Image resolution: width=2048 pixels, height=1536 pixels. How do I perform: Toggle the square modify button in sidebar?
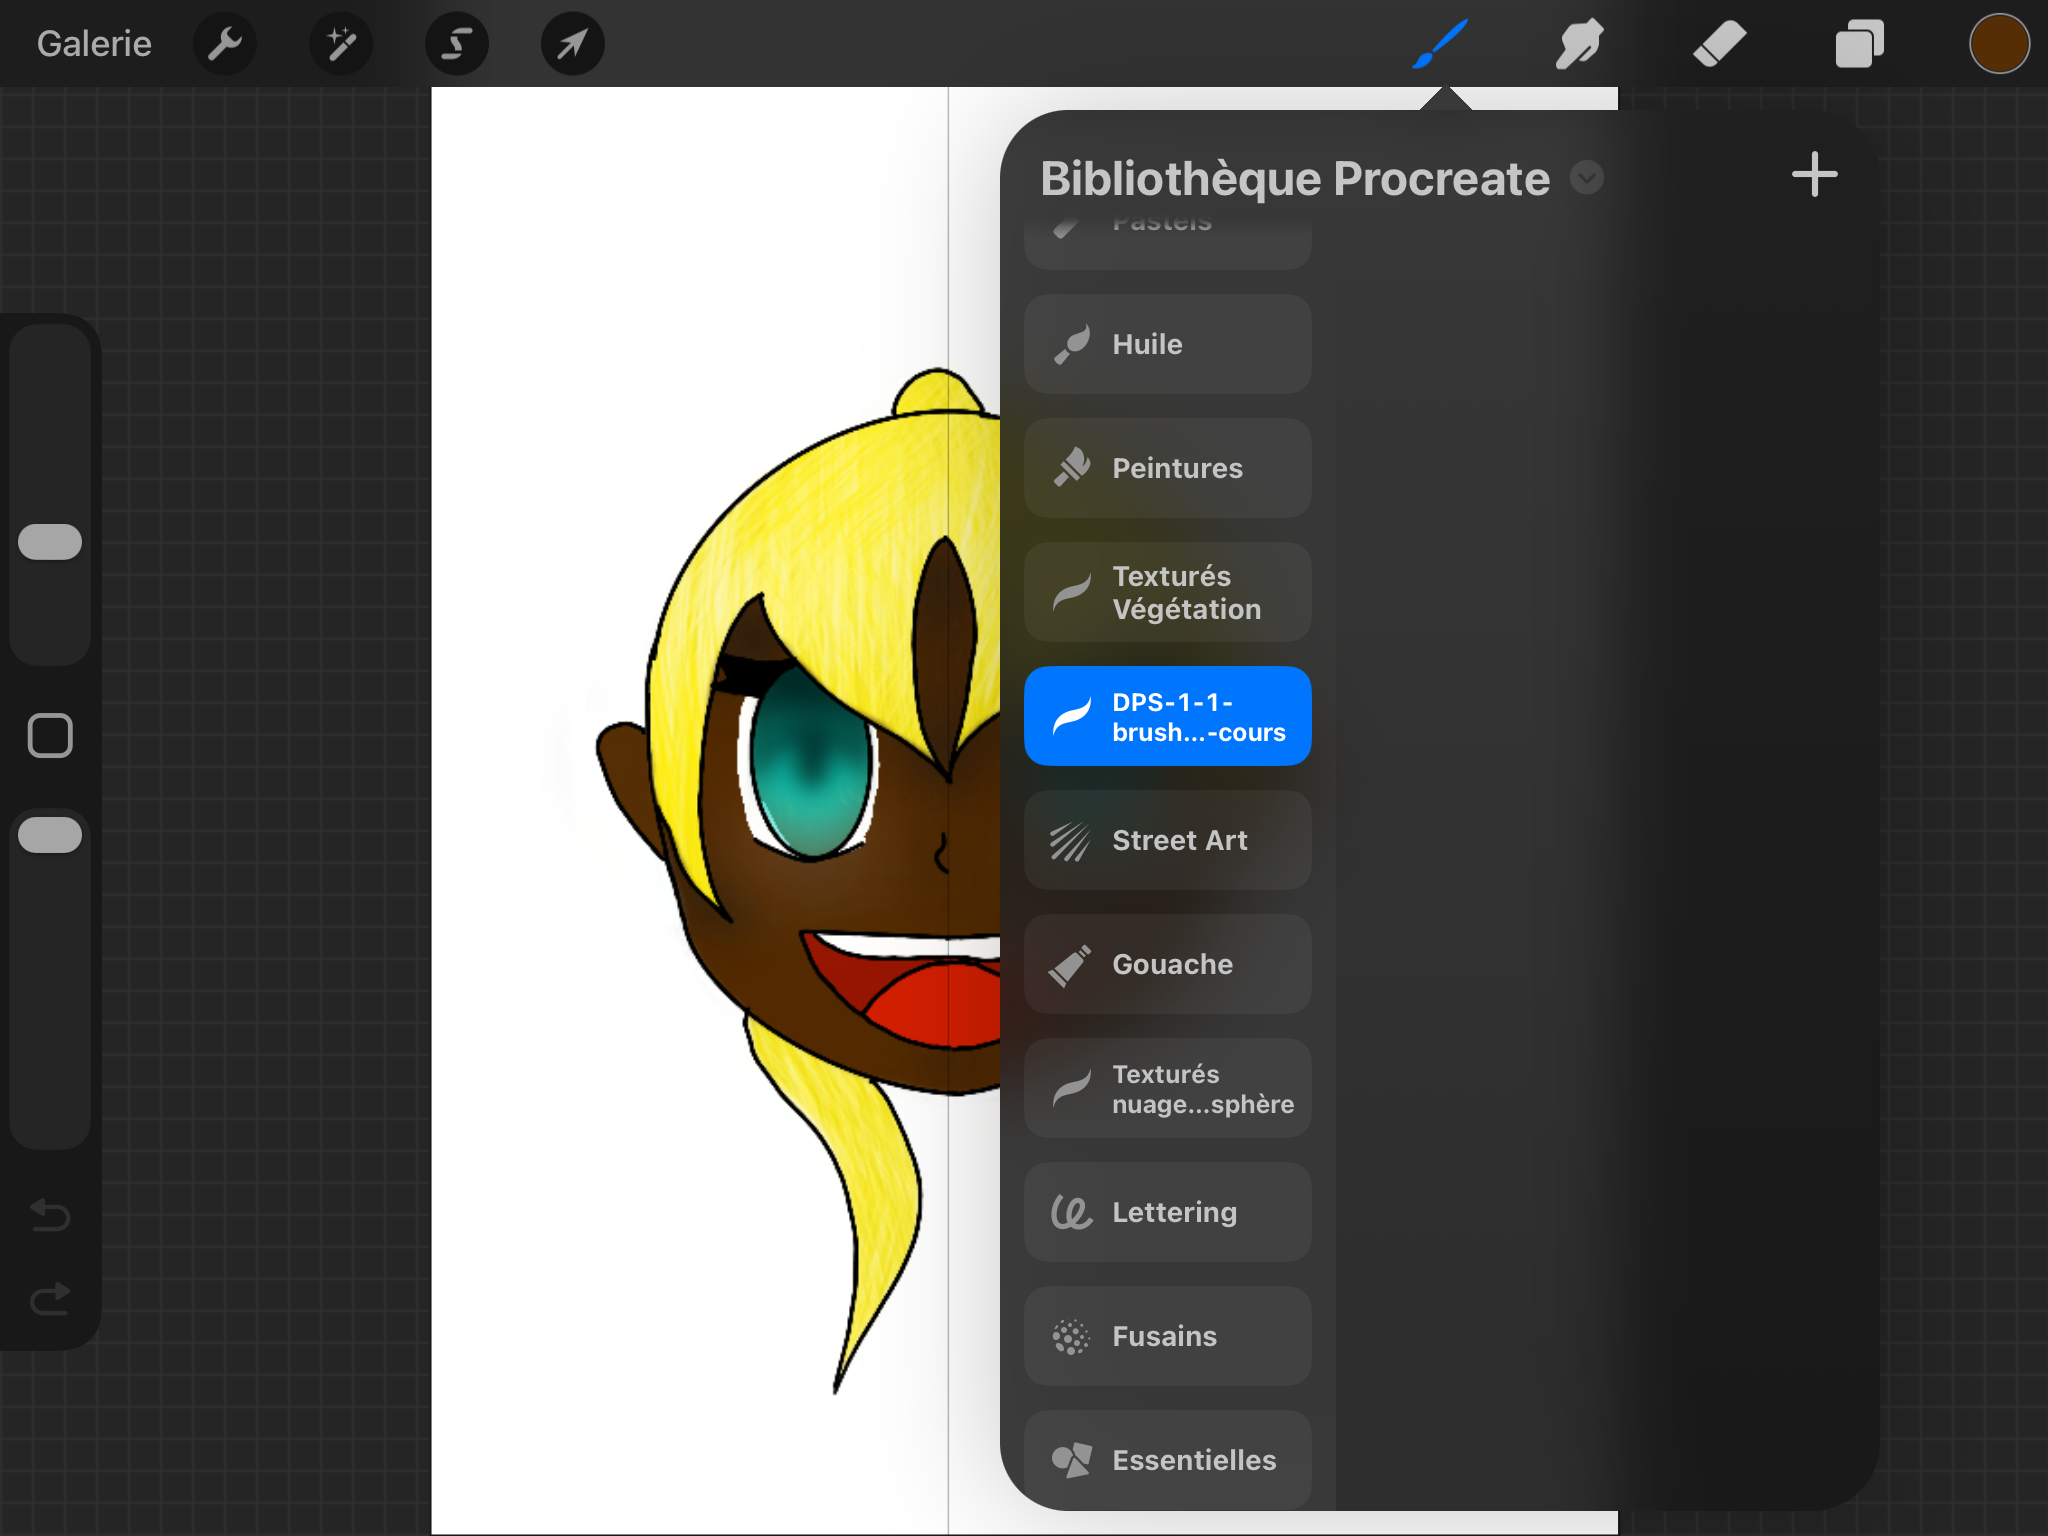tap(50, 736)
